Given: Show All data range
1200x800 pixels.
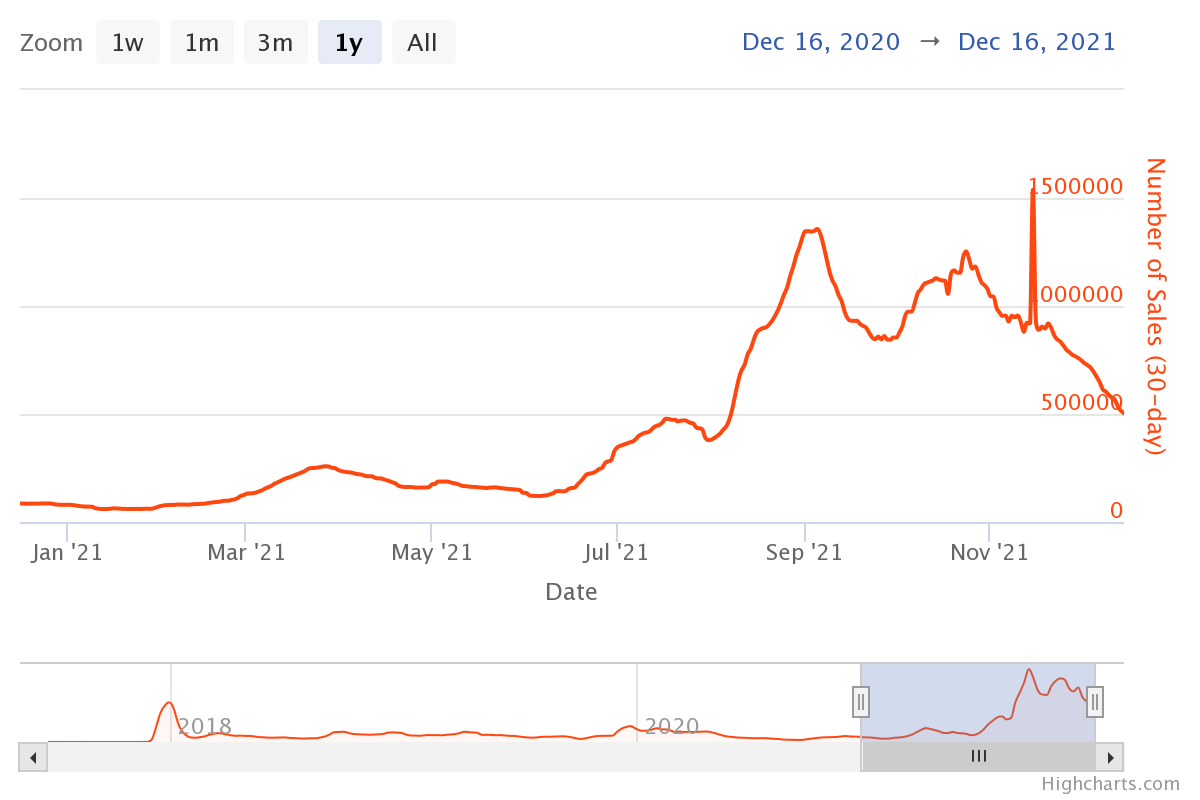Looking at the screenshot, I should [423, 43].
